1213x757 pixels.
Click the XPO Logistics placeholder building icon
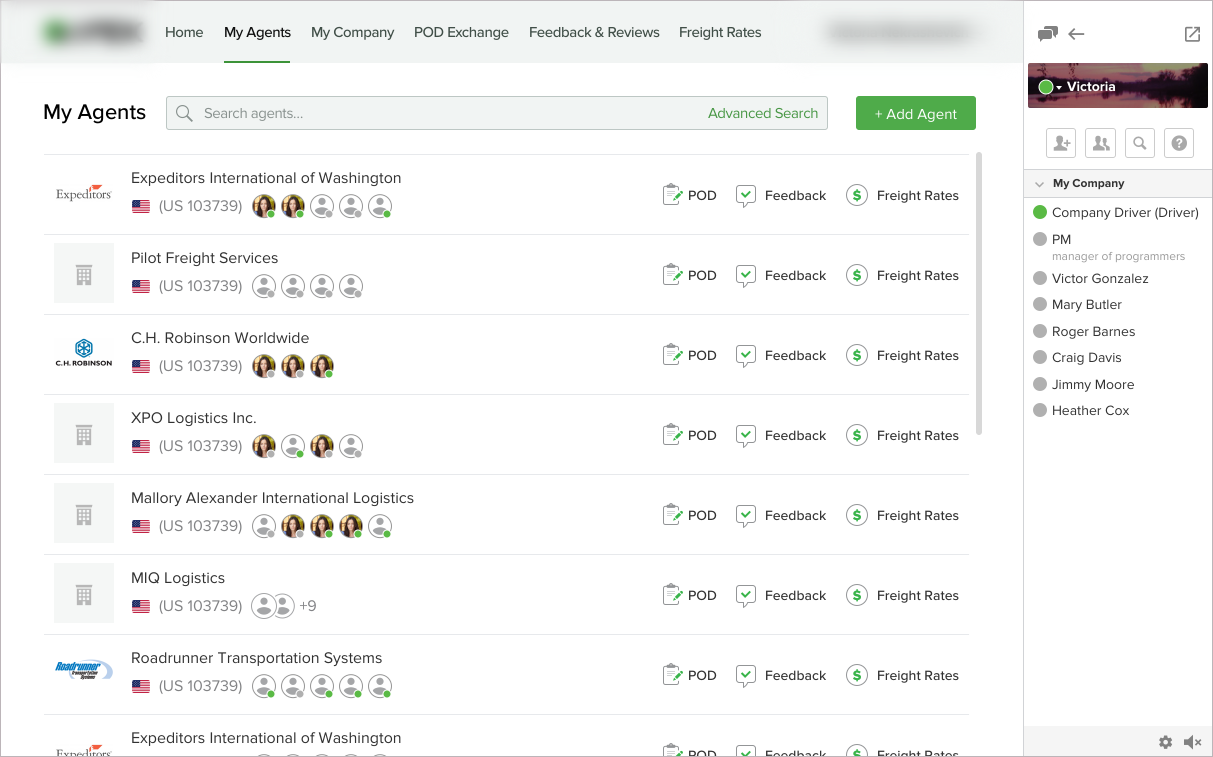[84, 434]
